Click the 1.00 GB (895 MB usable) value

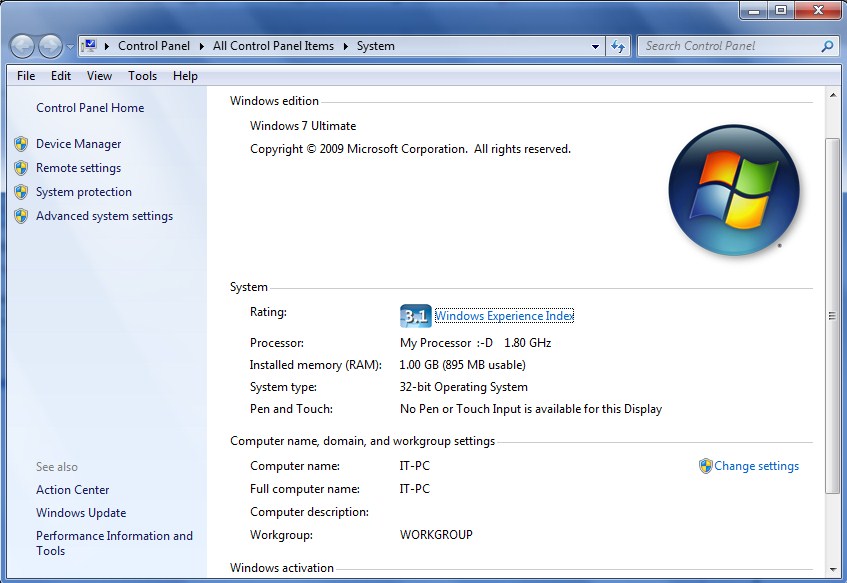[462, 365]
